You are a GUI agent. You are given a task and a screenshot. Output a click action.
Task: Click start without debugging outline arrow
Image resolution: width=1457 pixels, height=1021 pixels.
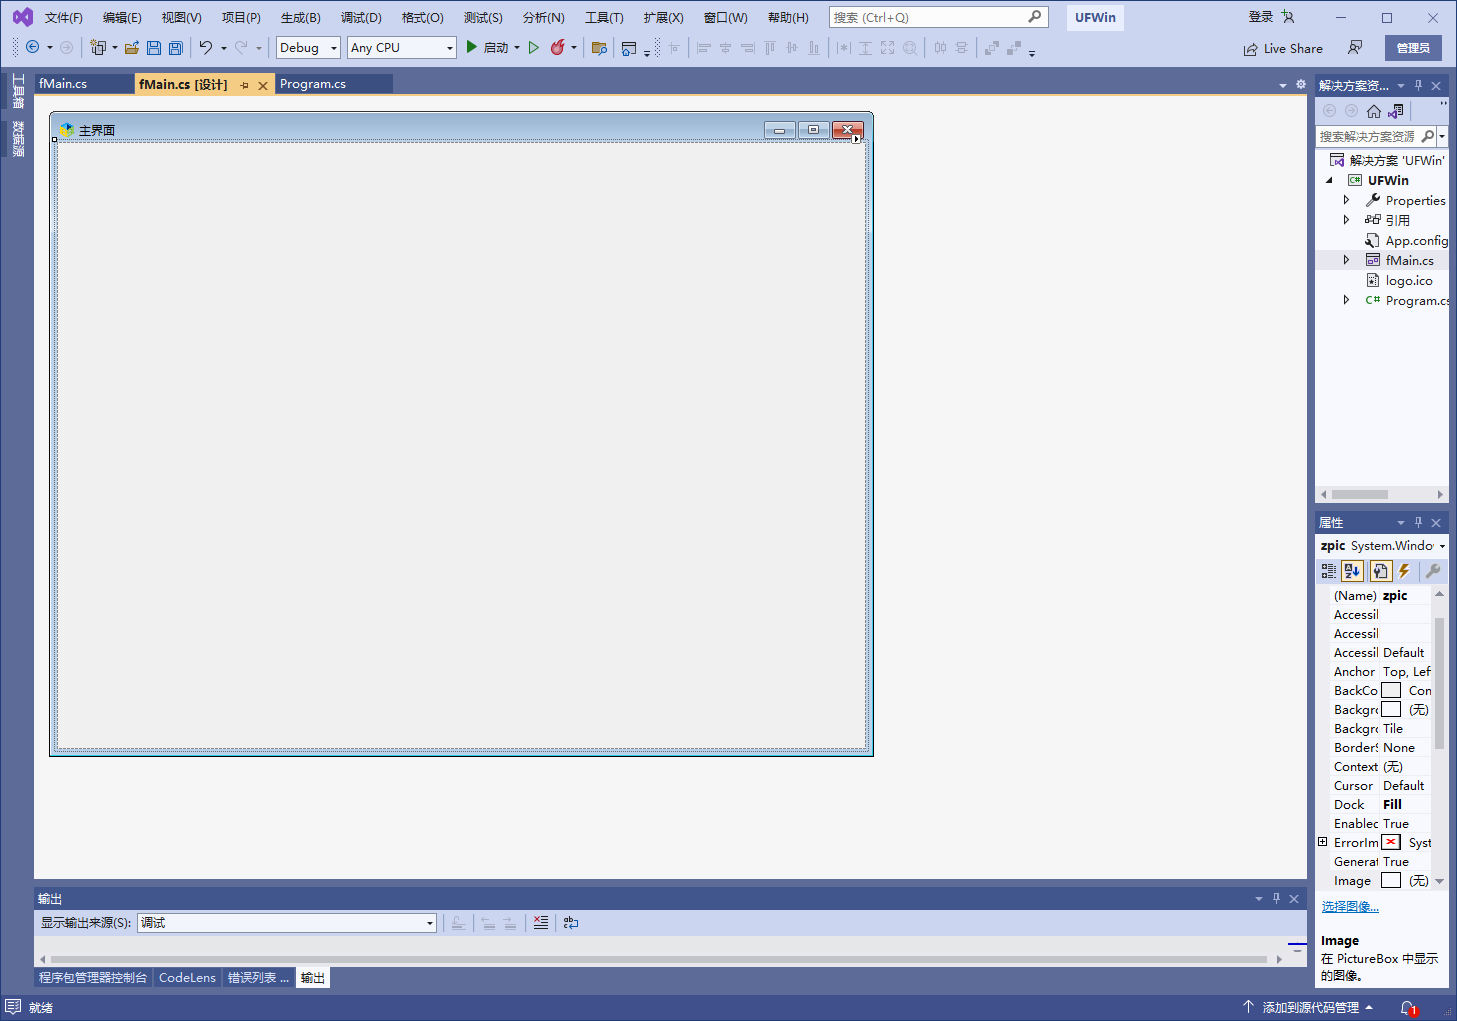click(x=534, y=47)
